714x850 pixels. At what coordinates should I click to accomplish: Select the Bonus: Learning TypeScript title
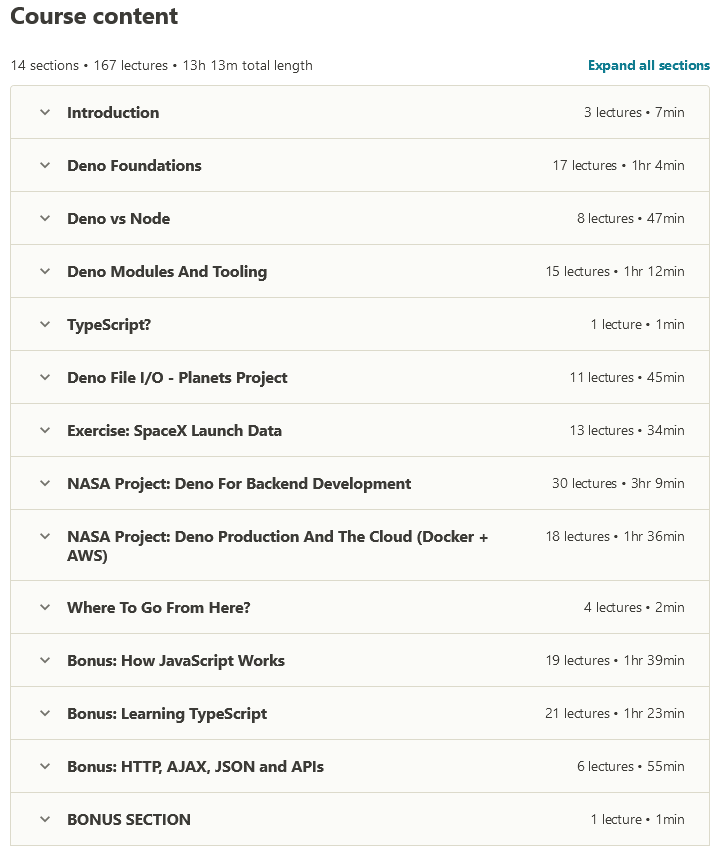[167, 714]
